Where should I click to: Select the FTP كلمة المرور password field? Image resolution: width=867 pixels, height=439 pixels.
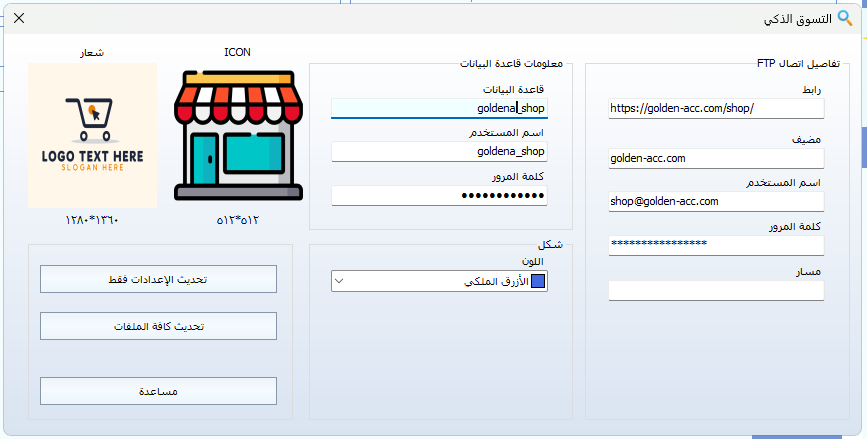click(x=715, y=244)
